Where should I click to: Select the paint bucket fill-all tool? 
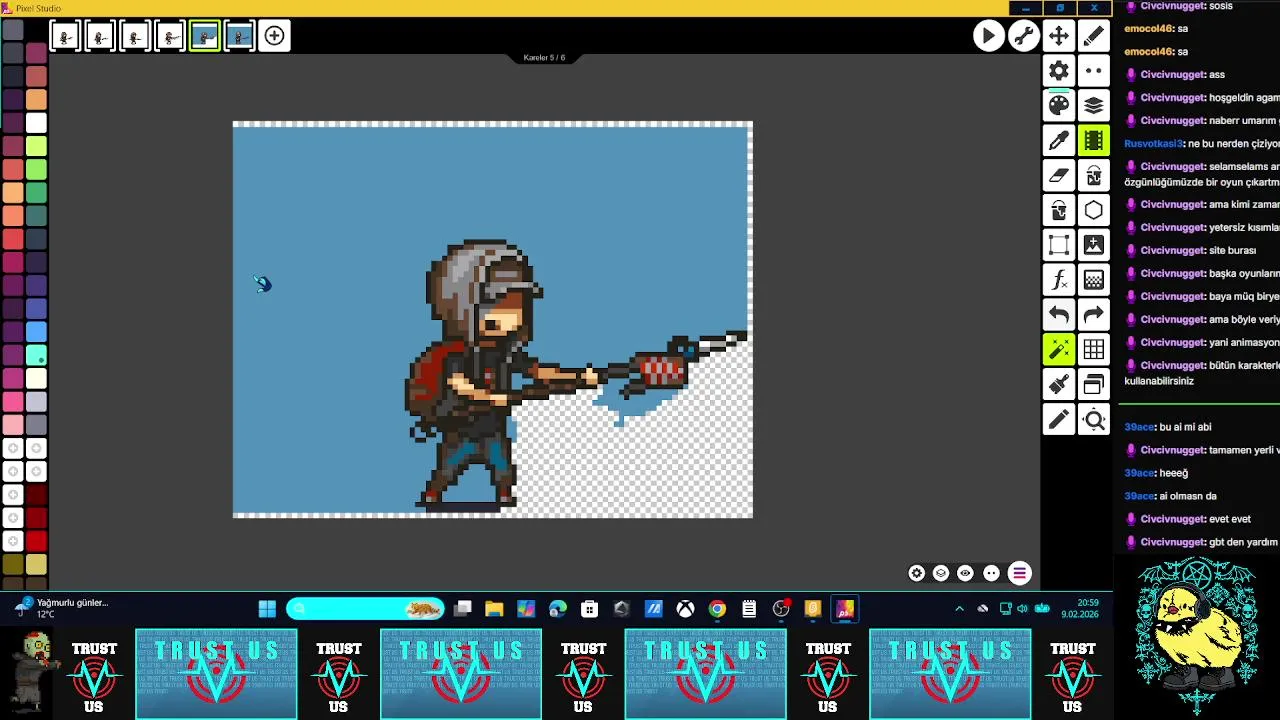[1094, 175]
